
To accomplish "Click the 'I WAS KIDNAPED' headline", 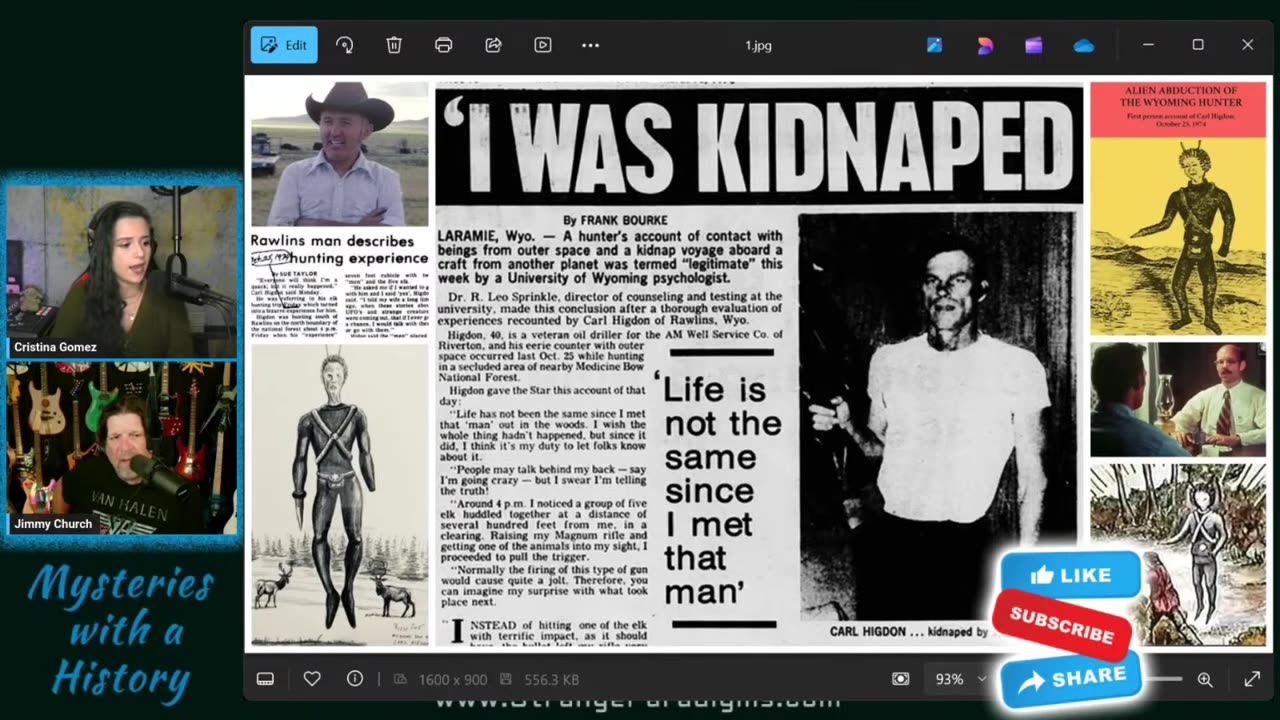I will [x=759, y=145].
